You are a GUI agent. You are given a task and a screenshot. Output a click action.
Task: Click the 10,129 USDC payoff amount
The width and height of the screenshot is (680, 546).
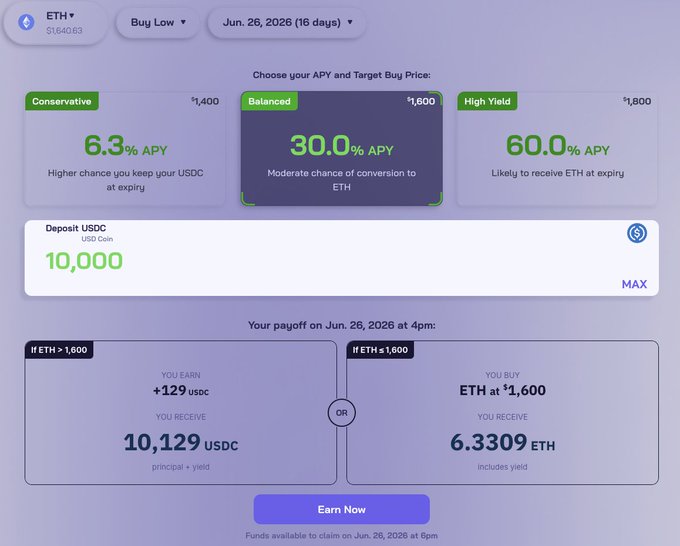(x=181, y=442)
